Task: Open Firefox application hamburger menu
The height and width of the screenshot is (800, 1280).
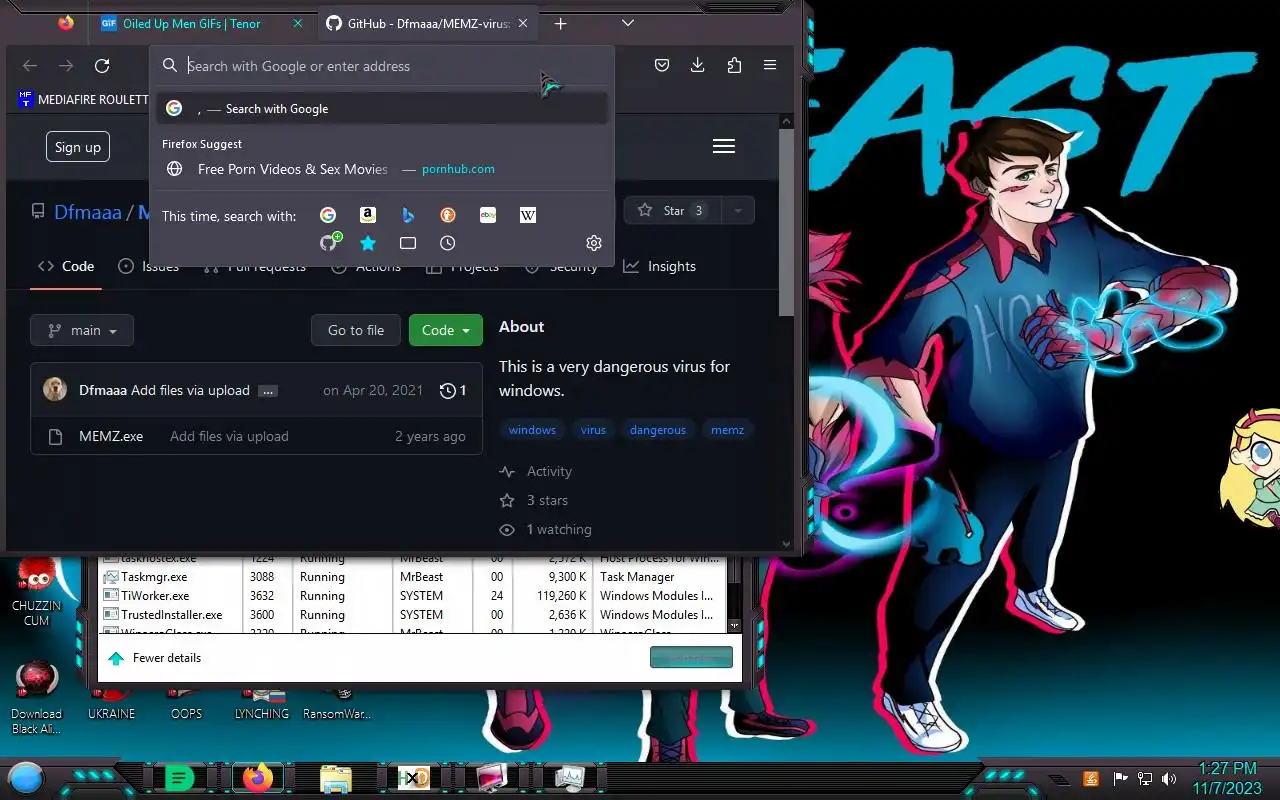Action: point(770,65)
